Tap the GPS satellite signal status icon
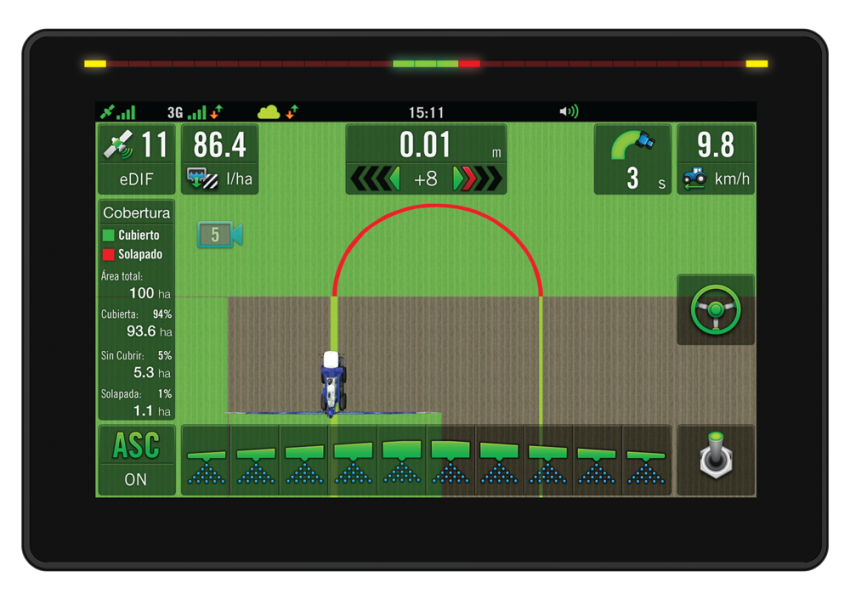This screenshot has height=600, width=850. tap(118, 112)
